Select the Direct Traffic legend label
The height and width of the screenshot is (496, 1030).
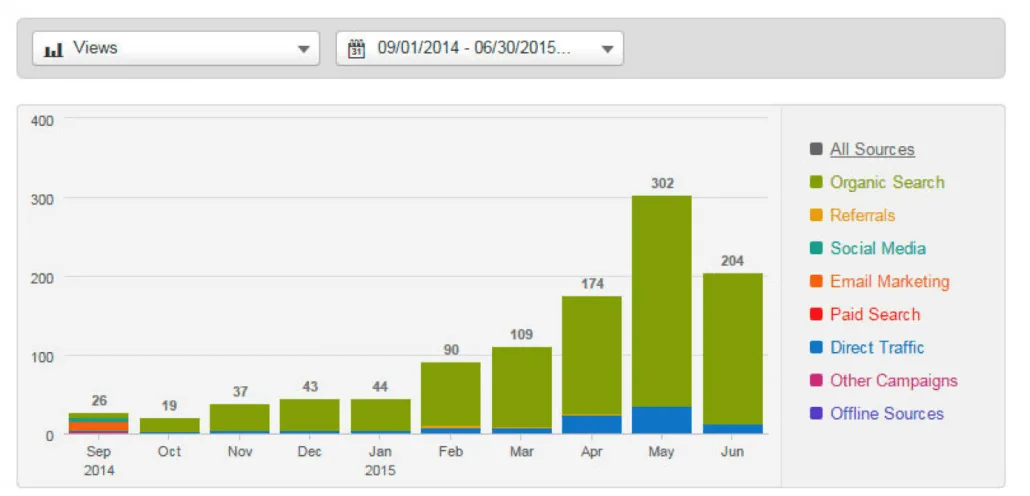click(x=877, y=348)
